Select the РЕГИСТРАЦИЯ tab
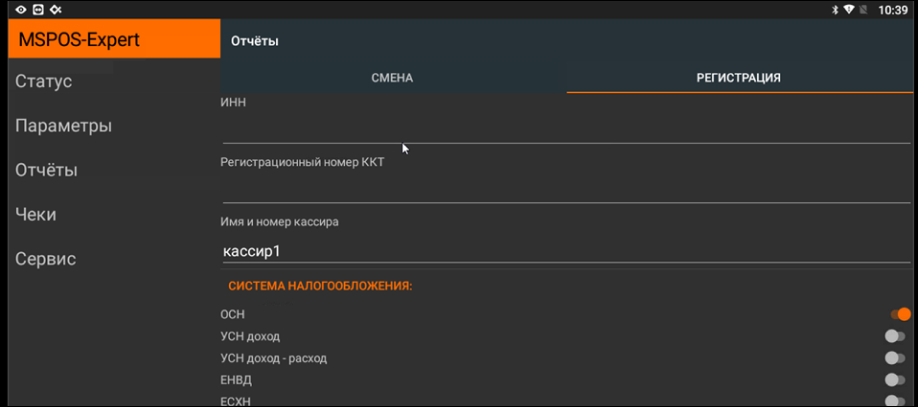The width and height of the screenshot is (918, 407). tap(738, 77)
